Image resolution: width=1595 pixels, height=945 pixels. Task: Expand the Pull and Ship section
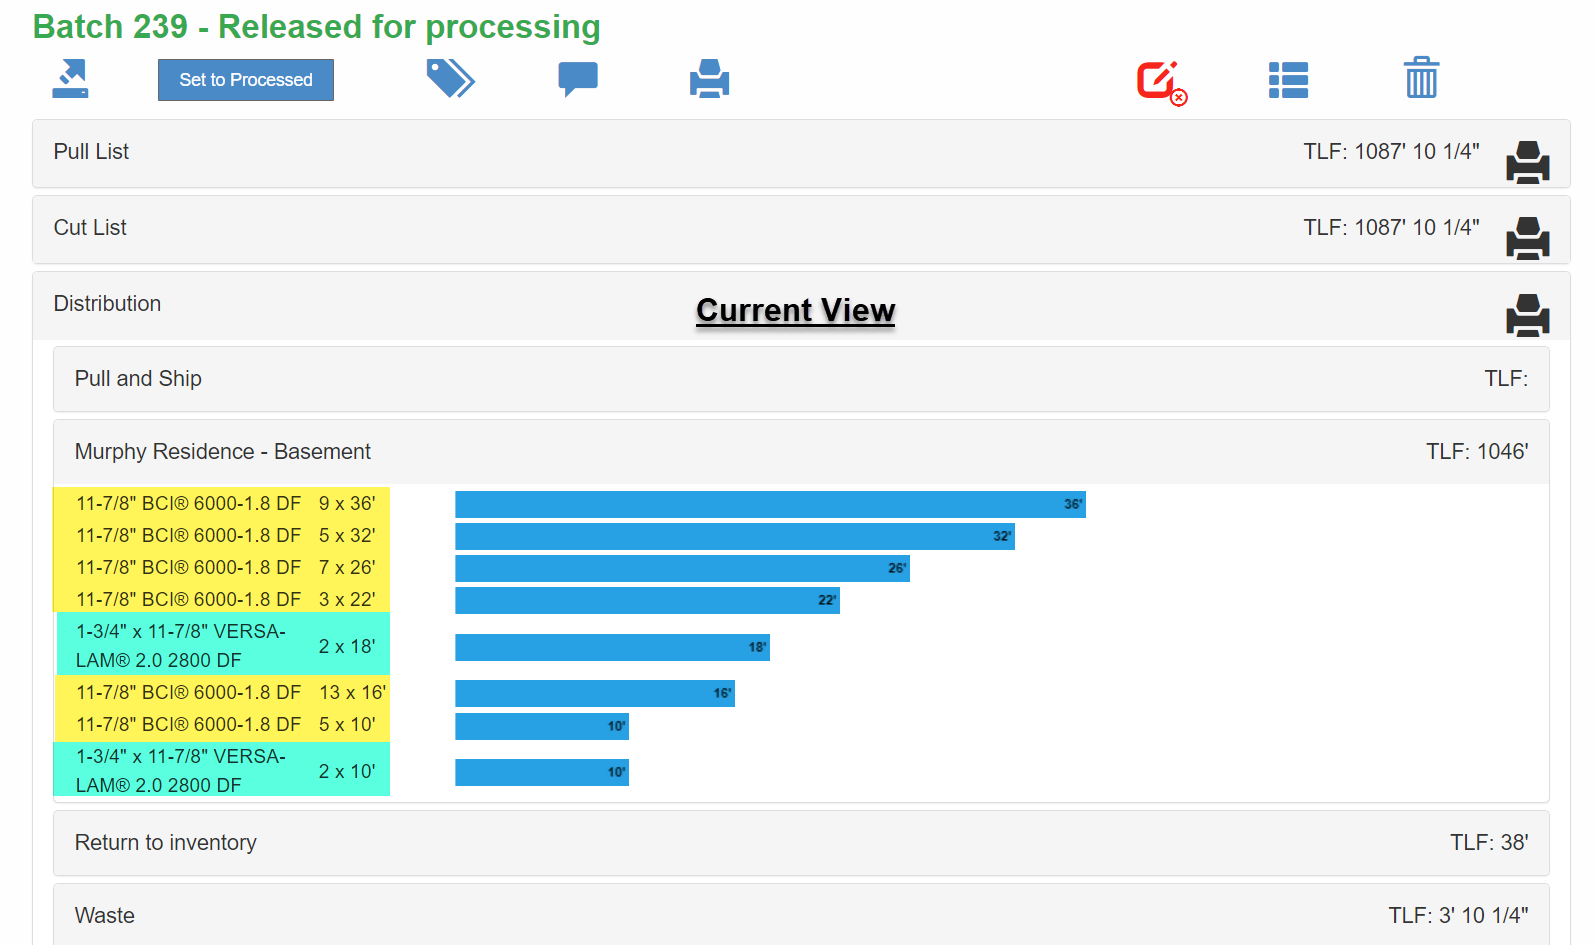[x=801, y=379]
